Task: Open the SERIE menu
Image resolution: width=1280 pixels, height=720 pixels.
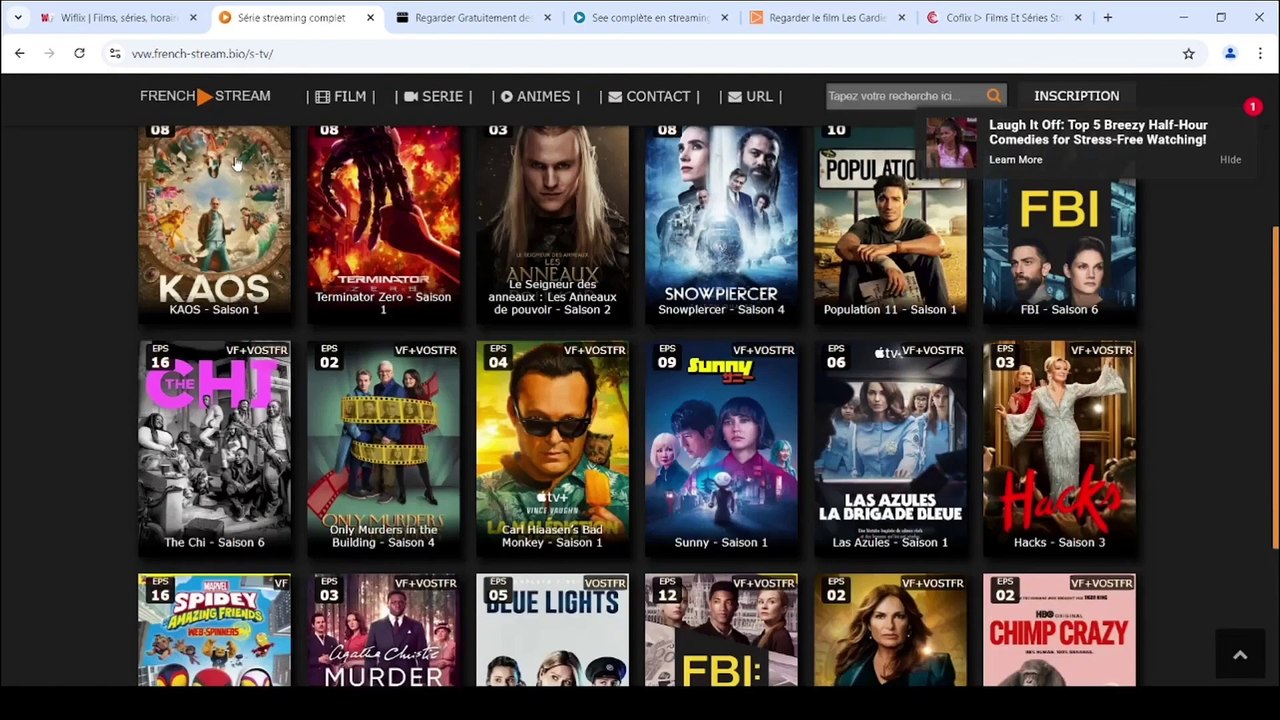Action: (434, 96)
